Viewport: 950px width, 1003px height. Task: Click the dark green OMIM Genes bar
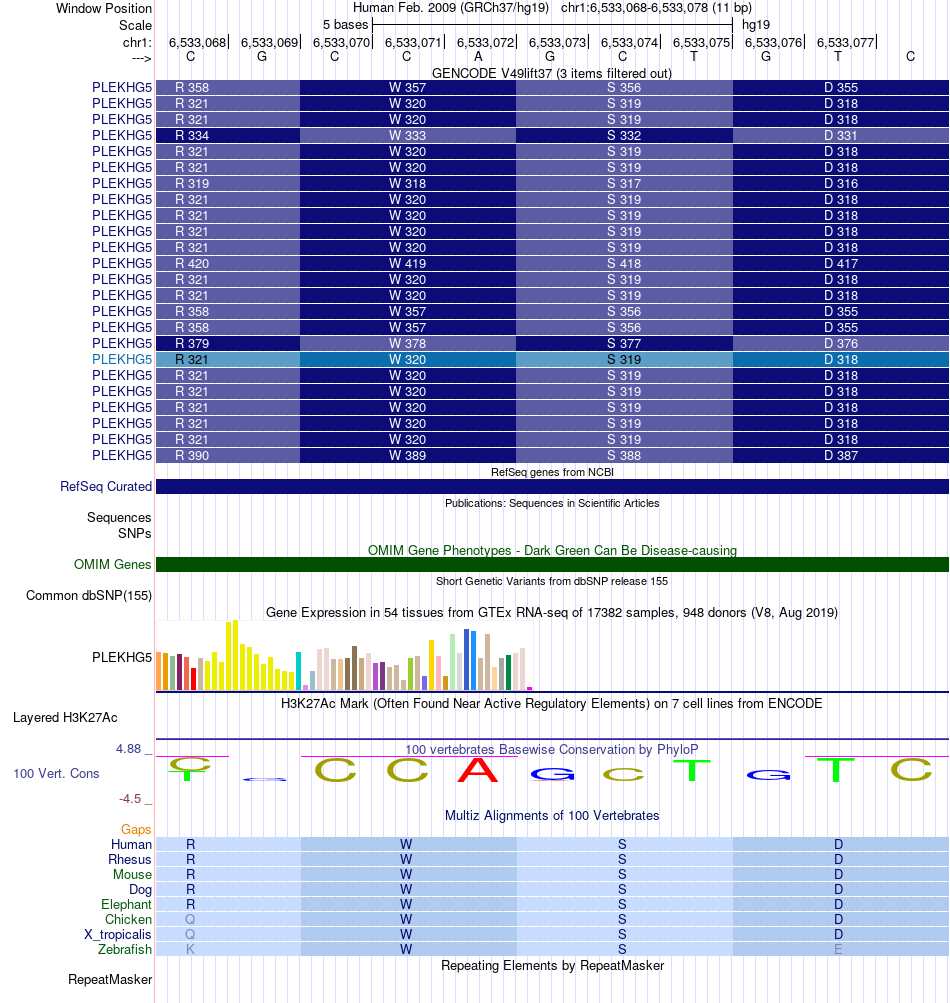pyautogui.click(x=552, y=564)
